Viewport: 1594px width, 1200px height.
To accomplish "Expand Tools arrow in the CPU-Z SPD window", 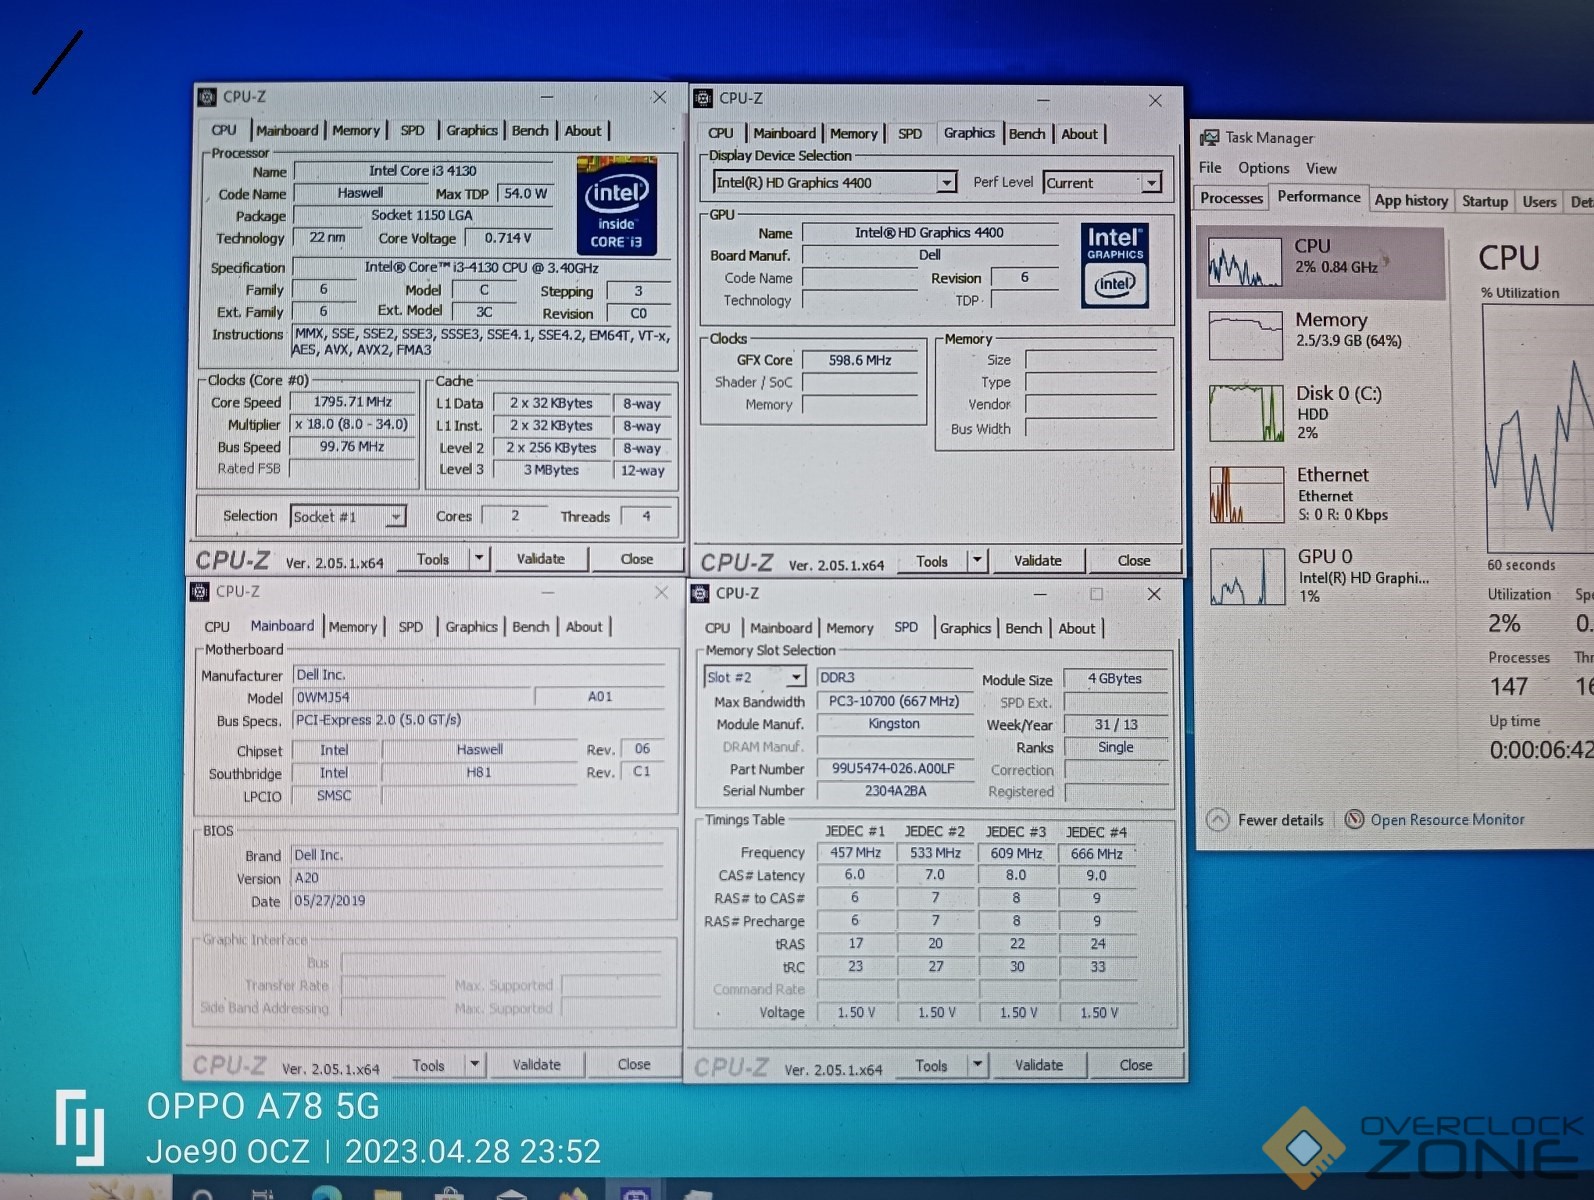I will 978,1065.
